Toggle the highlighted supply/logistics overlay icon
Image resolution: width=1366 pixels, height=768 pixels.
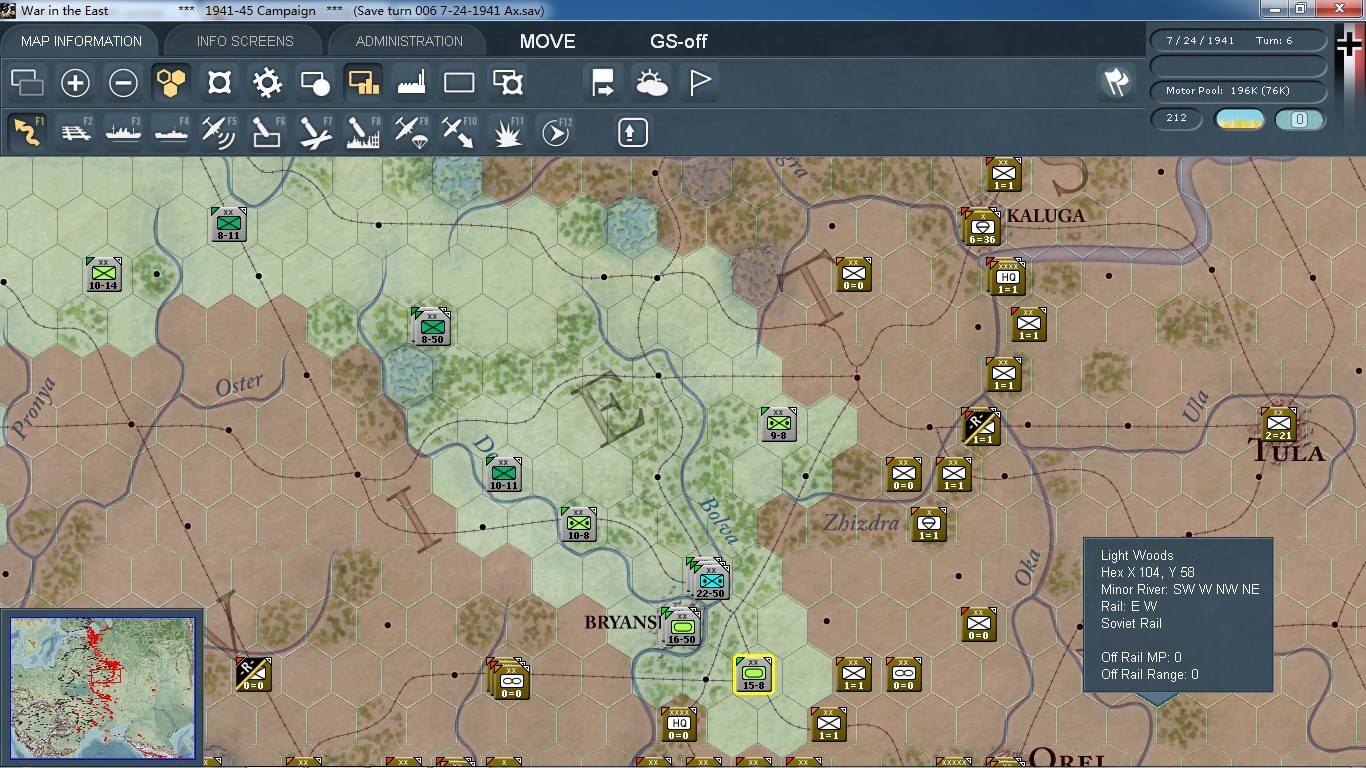363,82
